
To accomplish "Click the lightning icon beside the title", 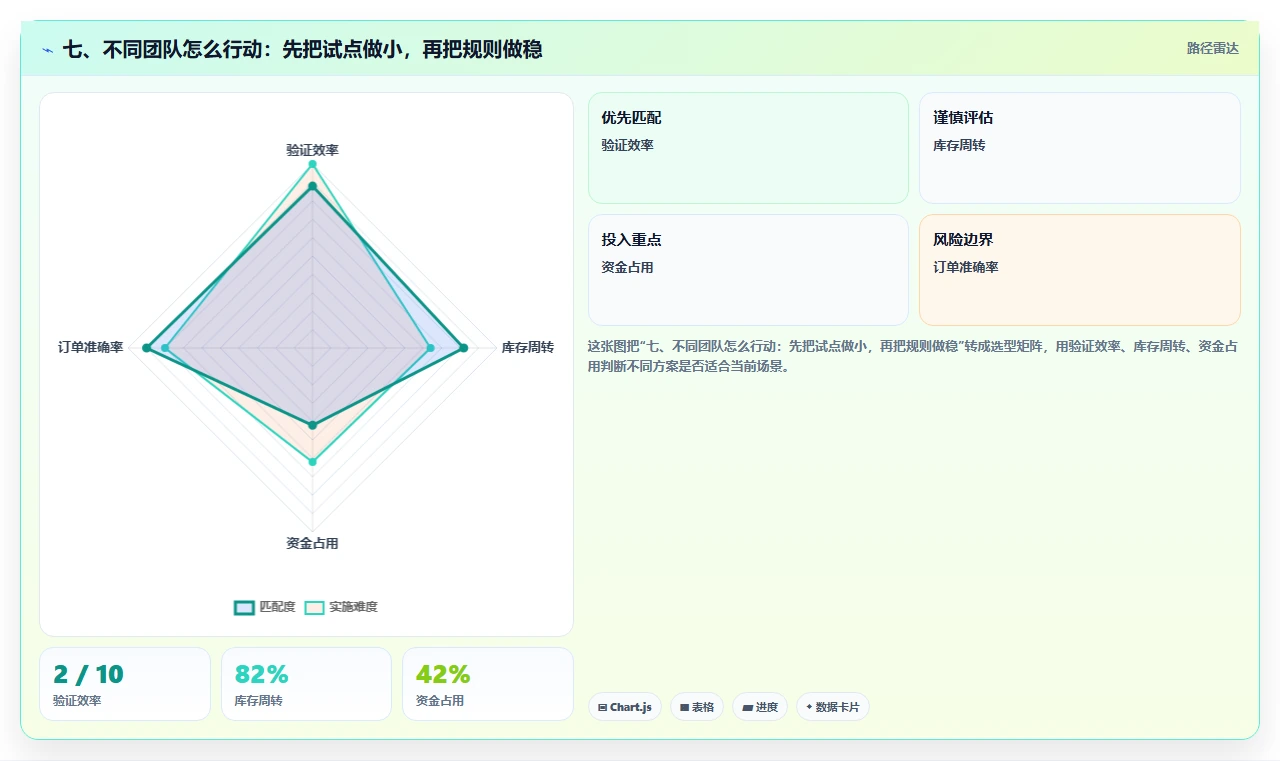I will (x=48, y=50).
